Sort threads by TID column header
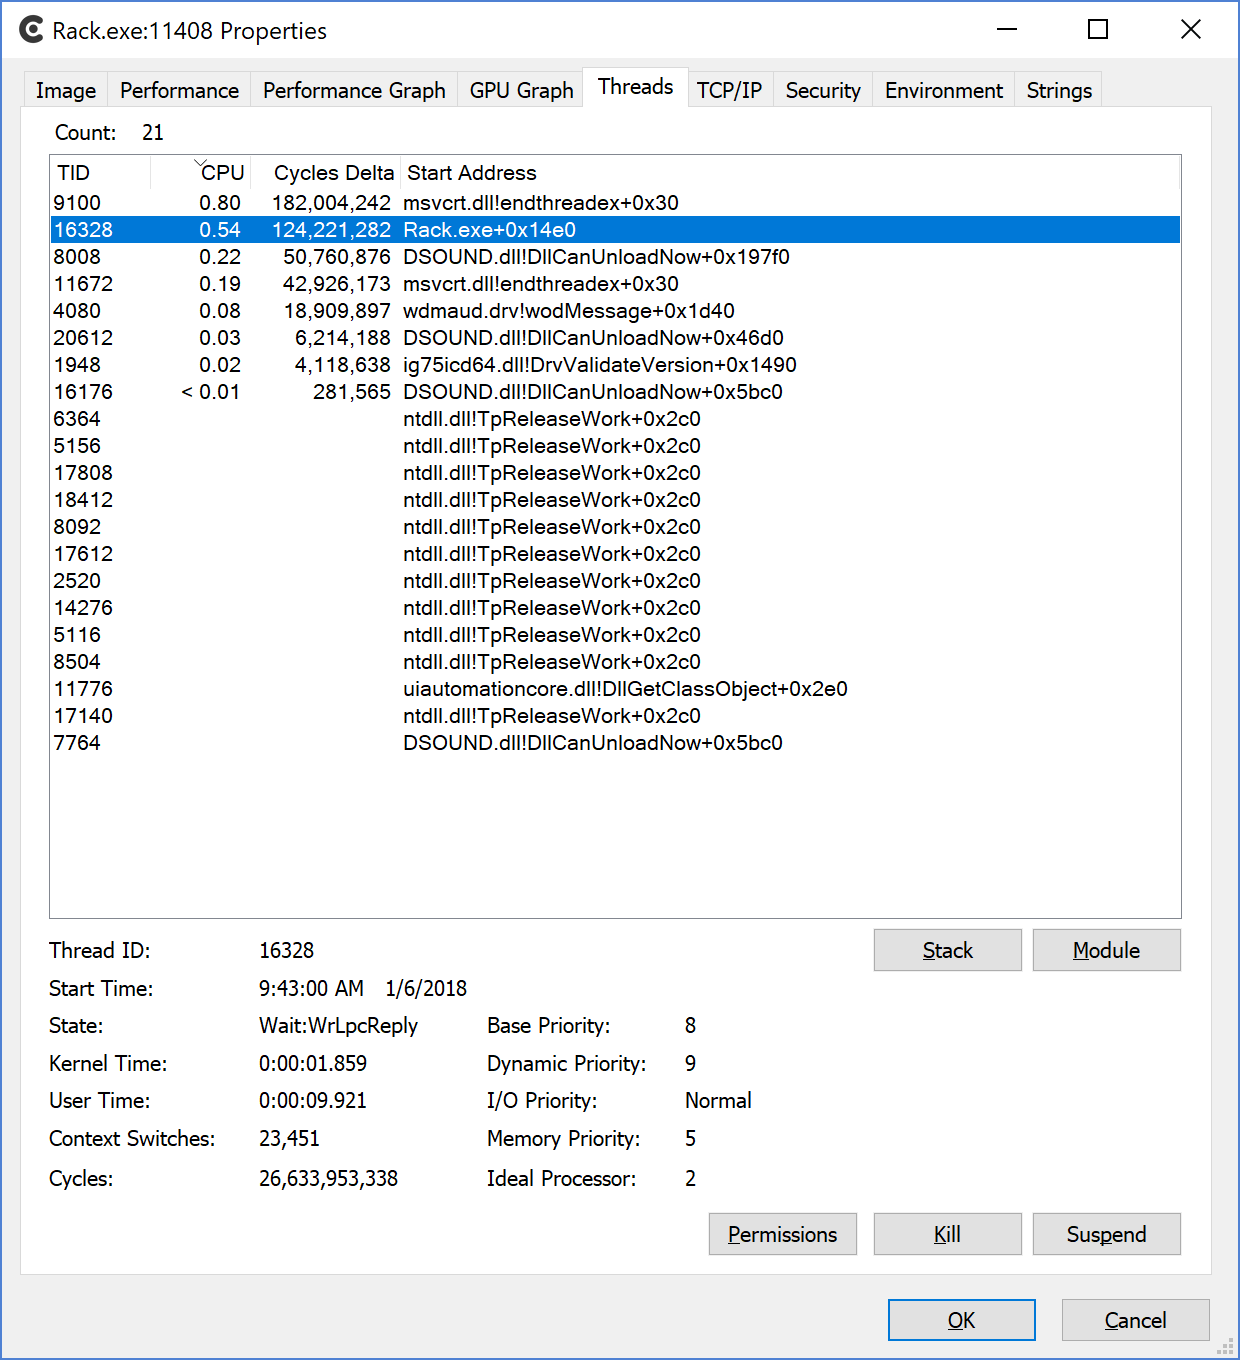 pos(100,173)
